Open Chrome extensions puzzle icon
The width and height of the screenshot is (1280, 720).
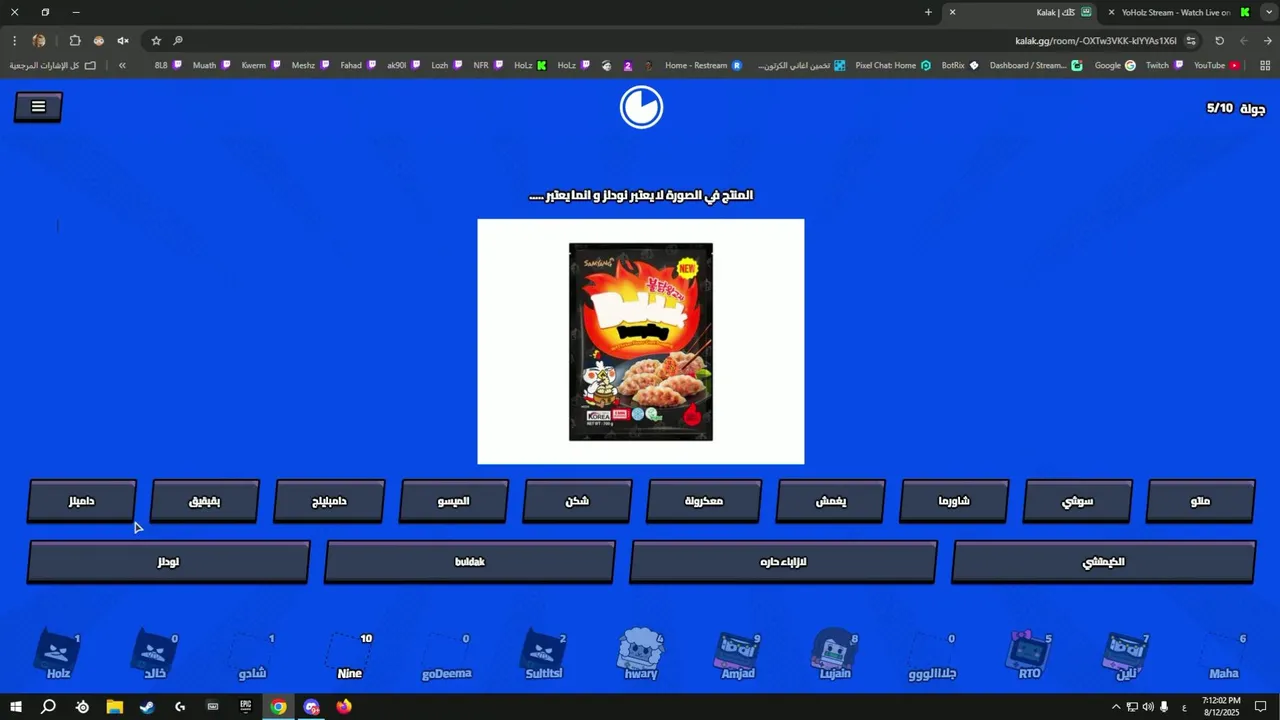click(x=75, y=41)
